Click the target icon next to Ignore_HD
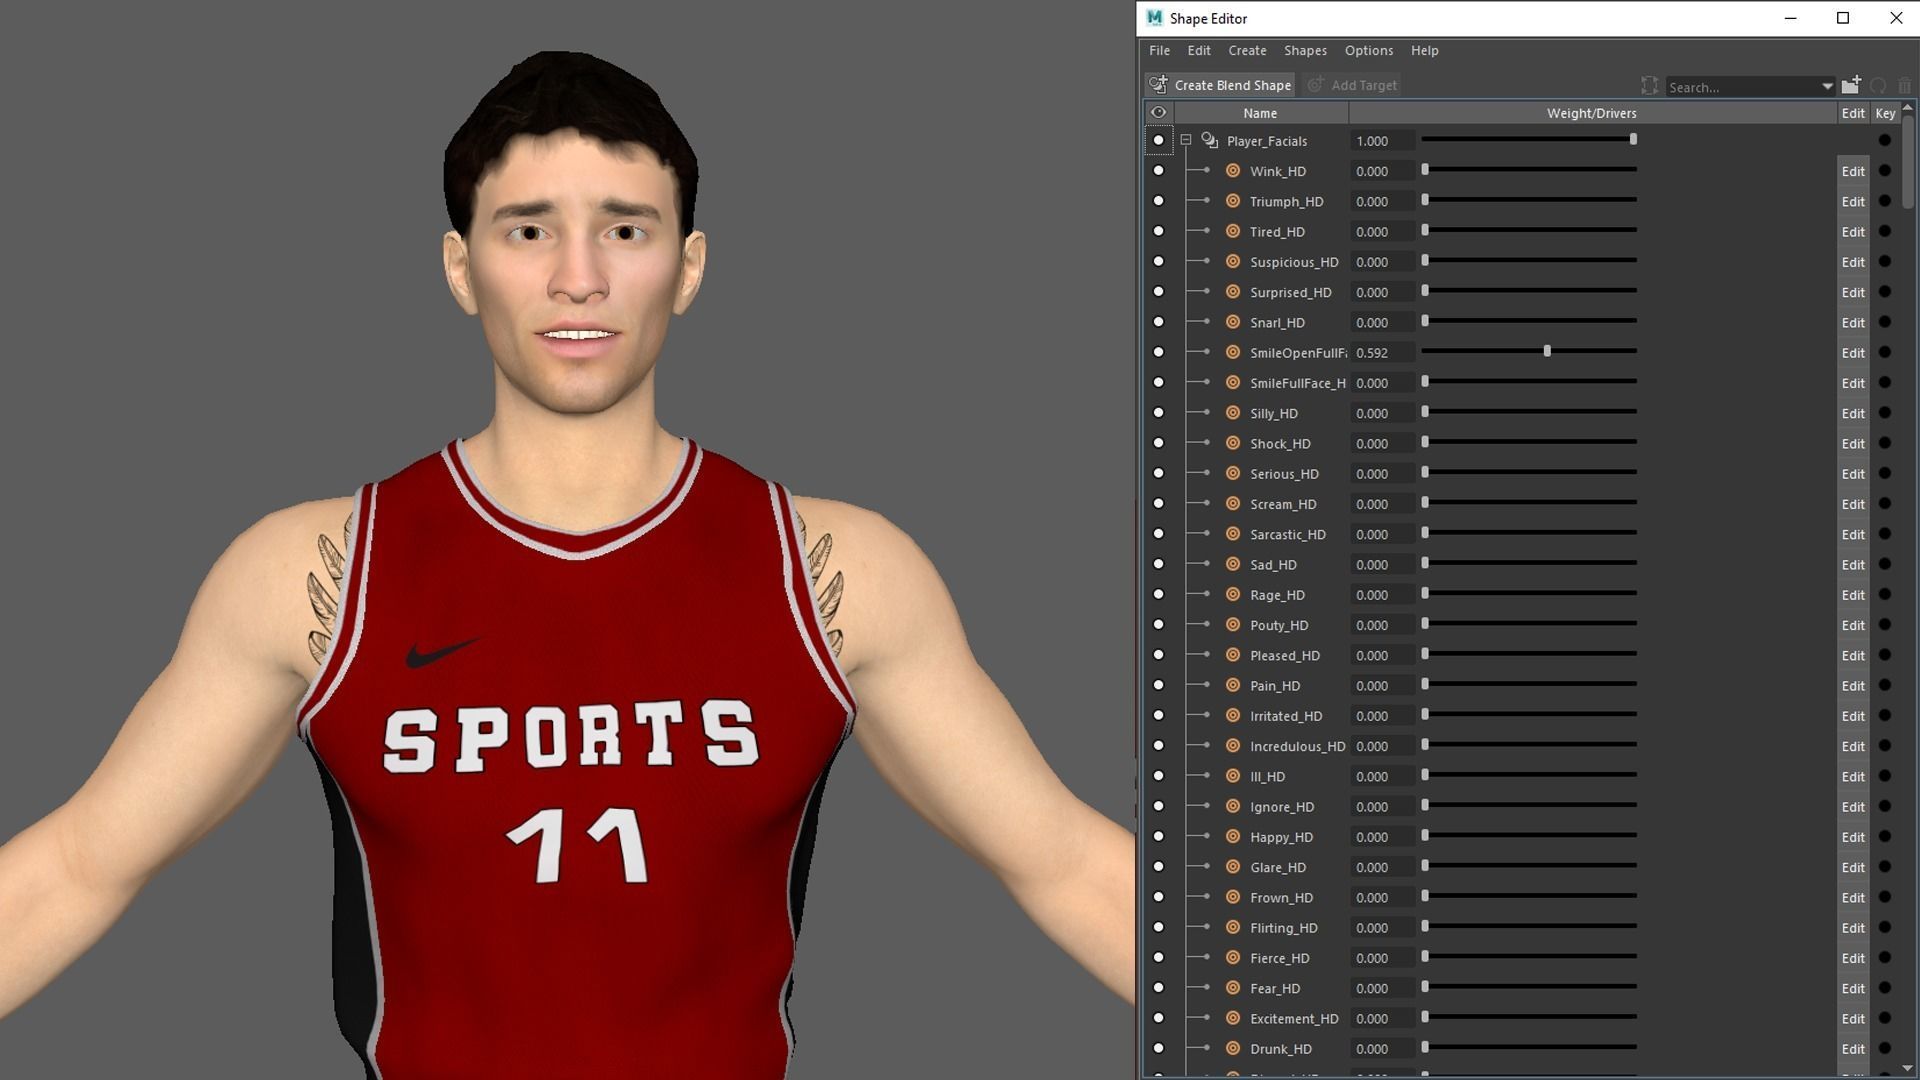1920x1080 pixels. (1233, 806)
